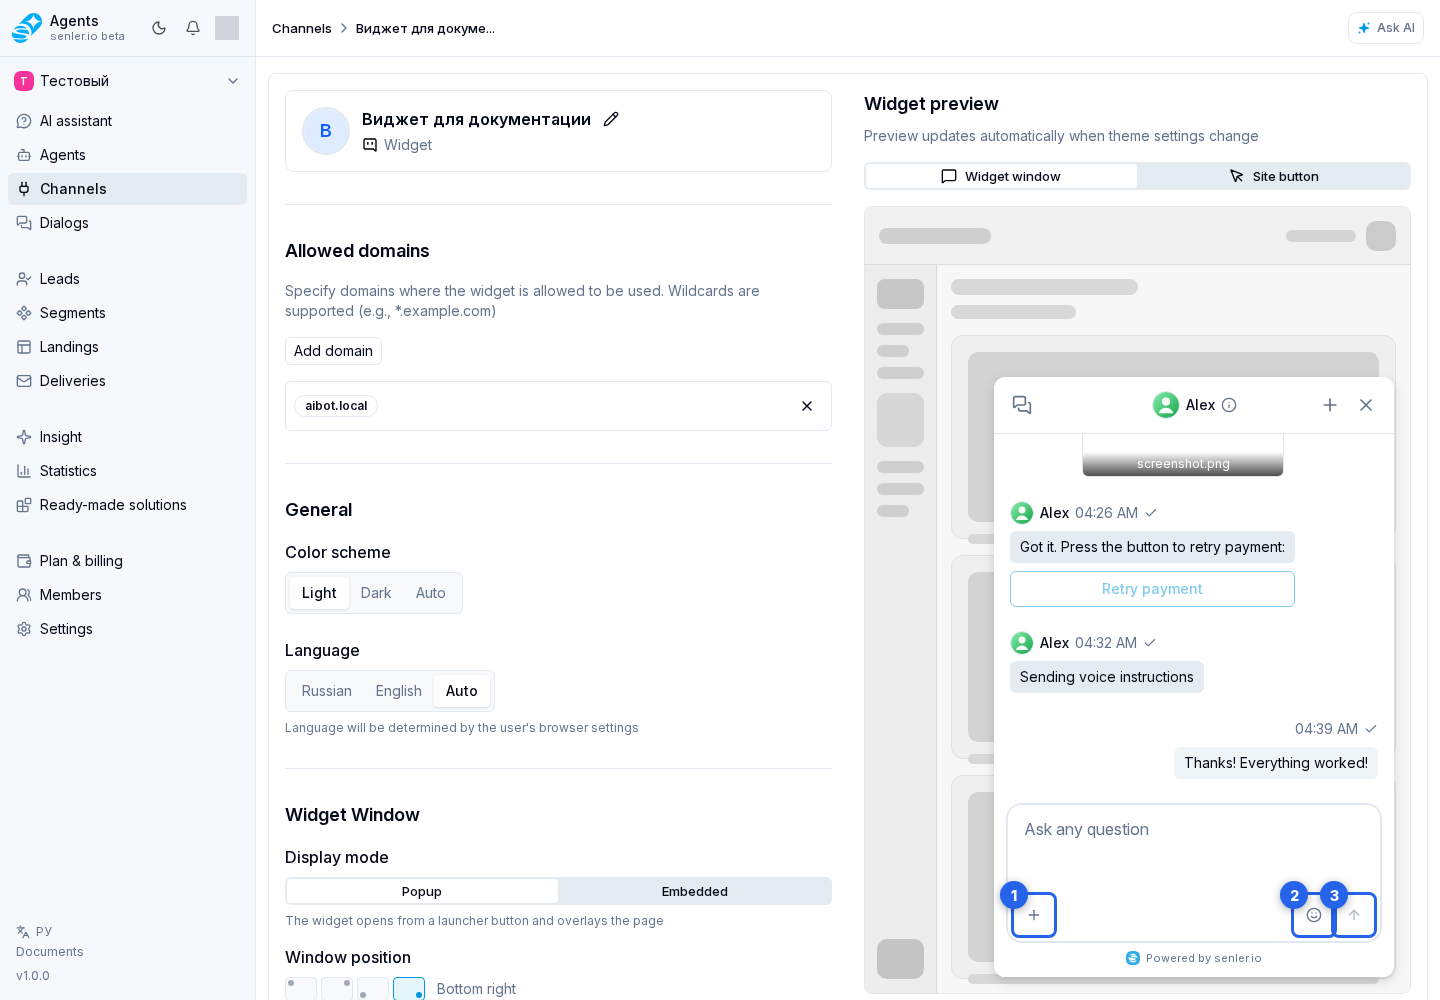1440x1000 pixels.
Task: Open notifications bell
Action: pos(193,28)
